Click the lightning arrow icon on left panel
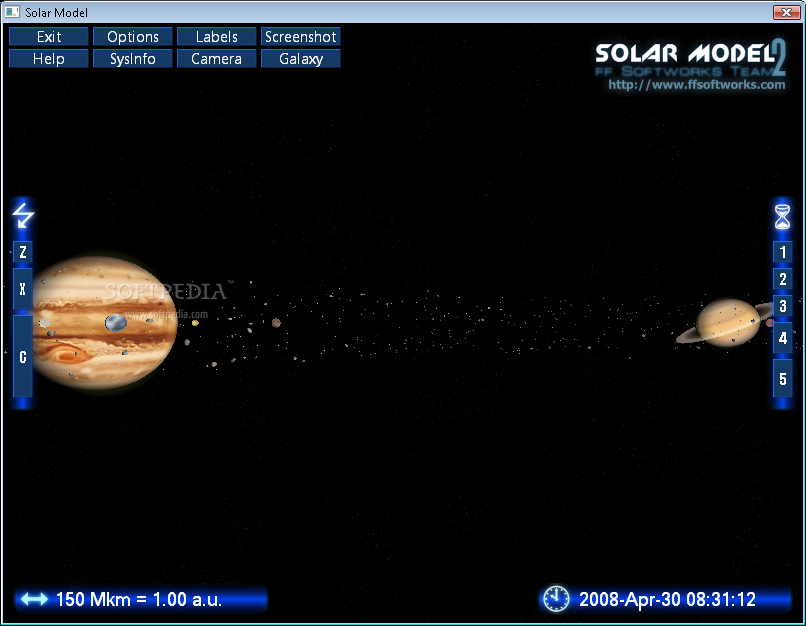Viewport: 806px width, 626px height. 23,215
